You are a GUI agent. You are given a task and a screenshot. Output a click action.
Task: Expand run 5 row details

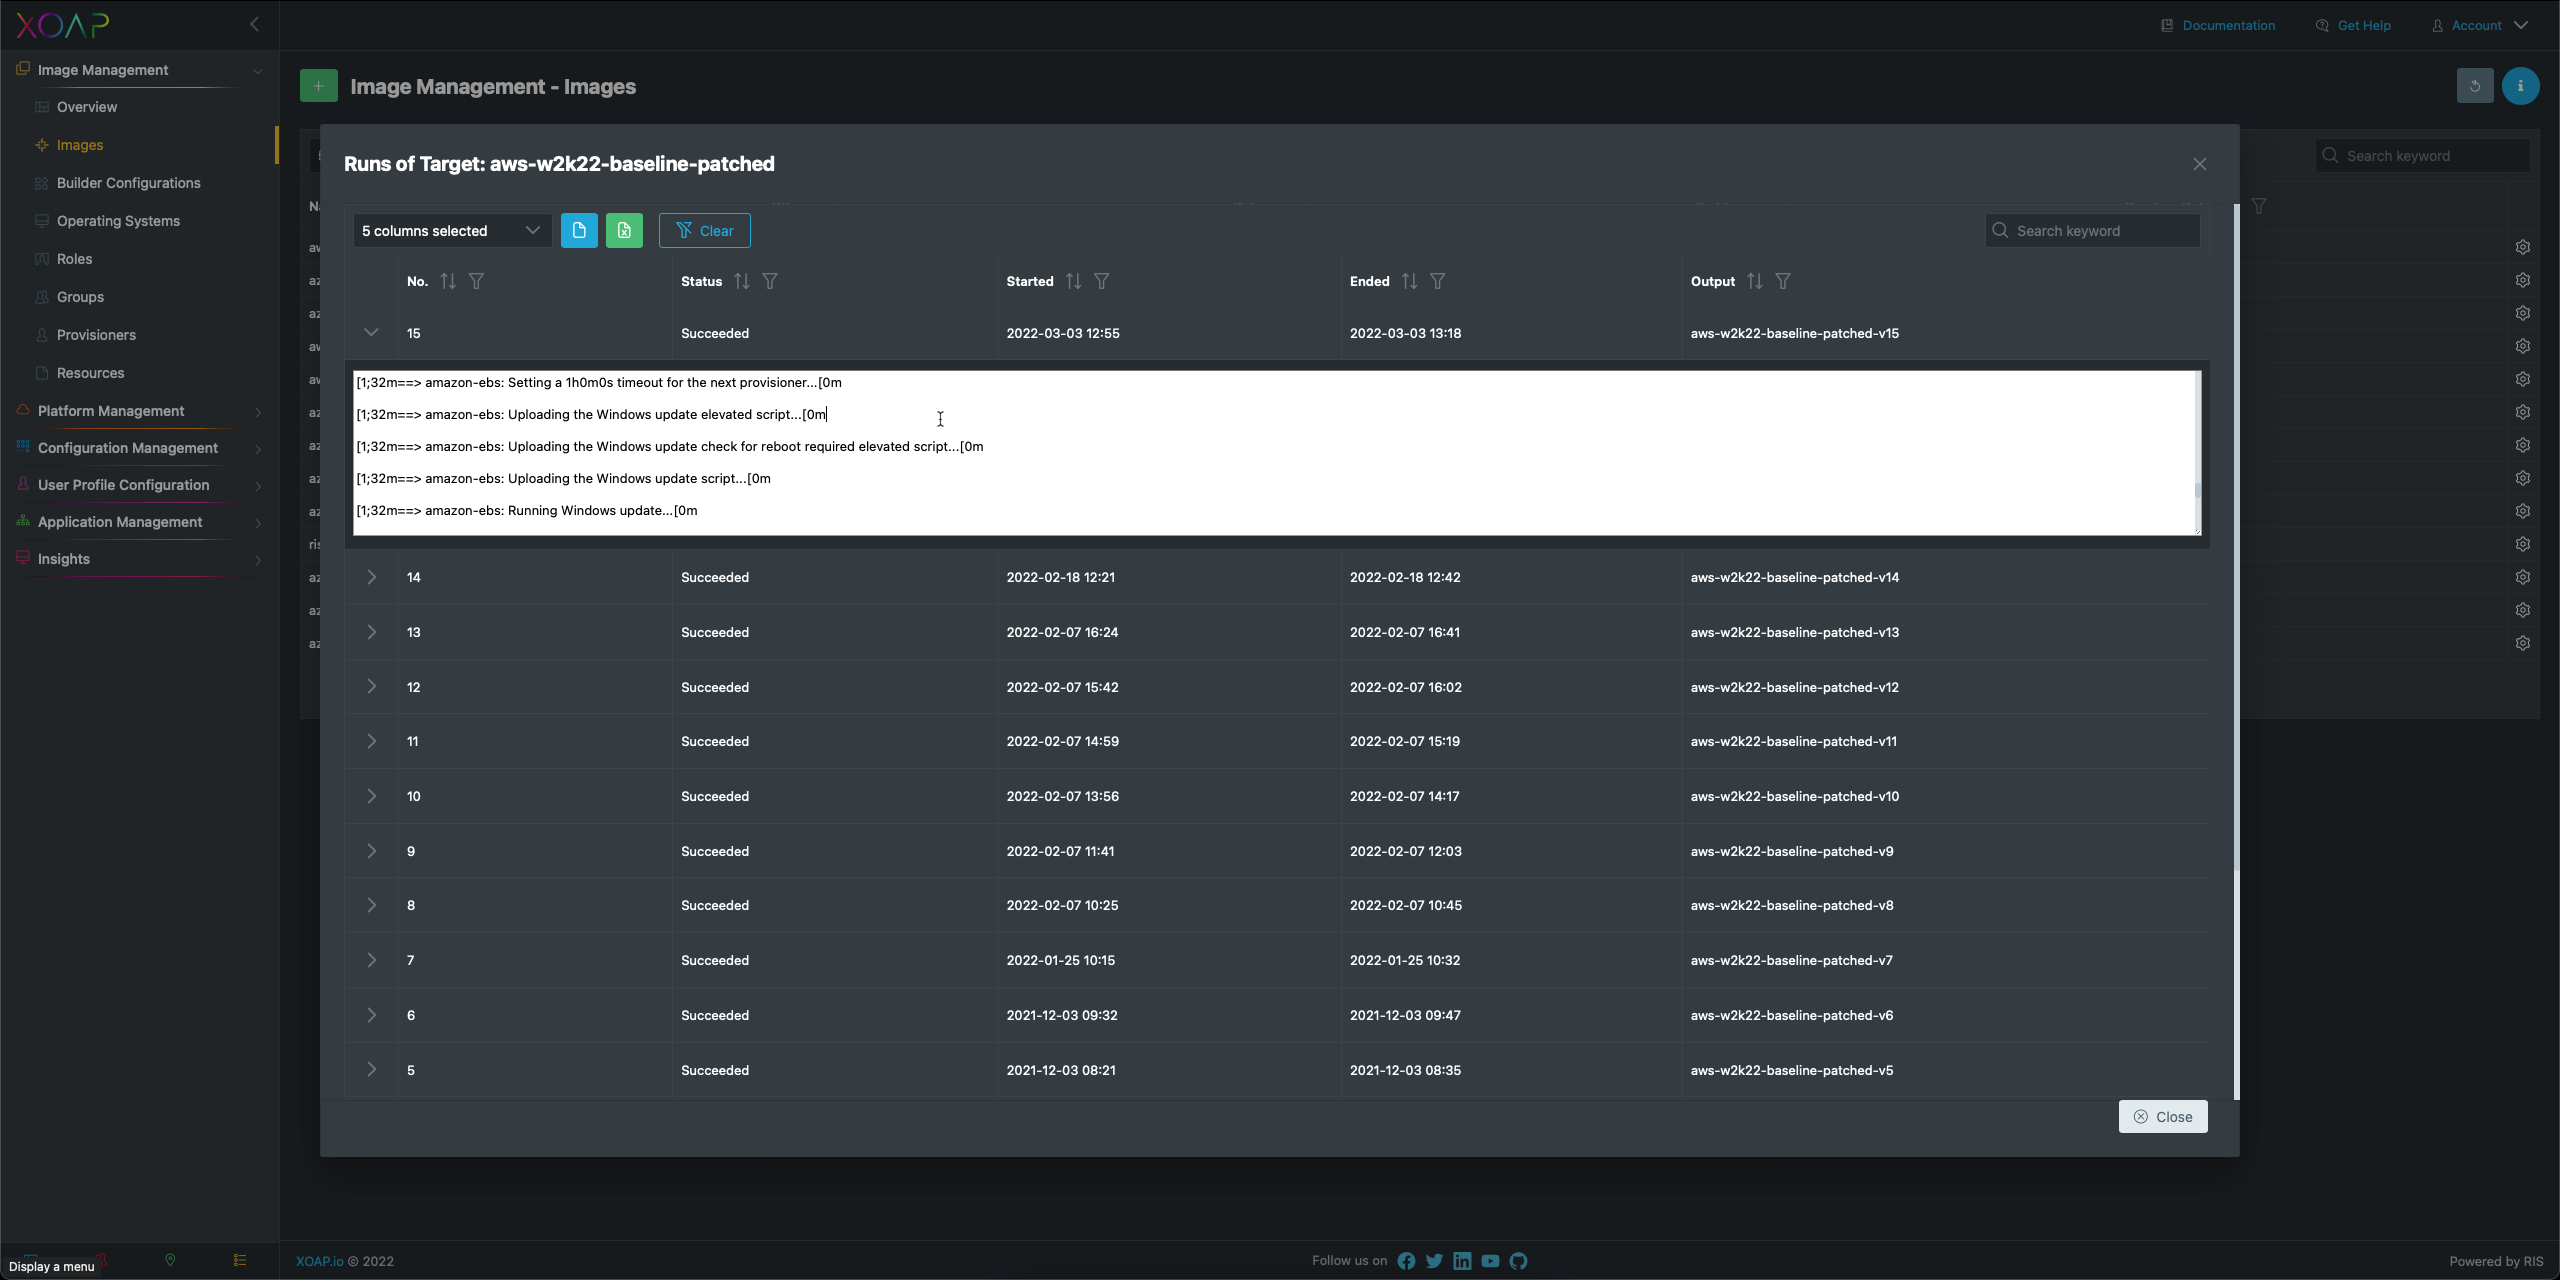pos(371,1070)
